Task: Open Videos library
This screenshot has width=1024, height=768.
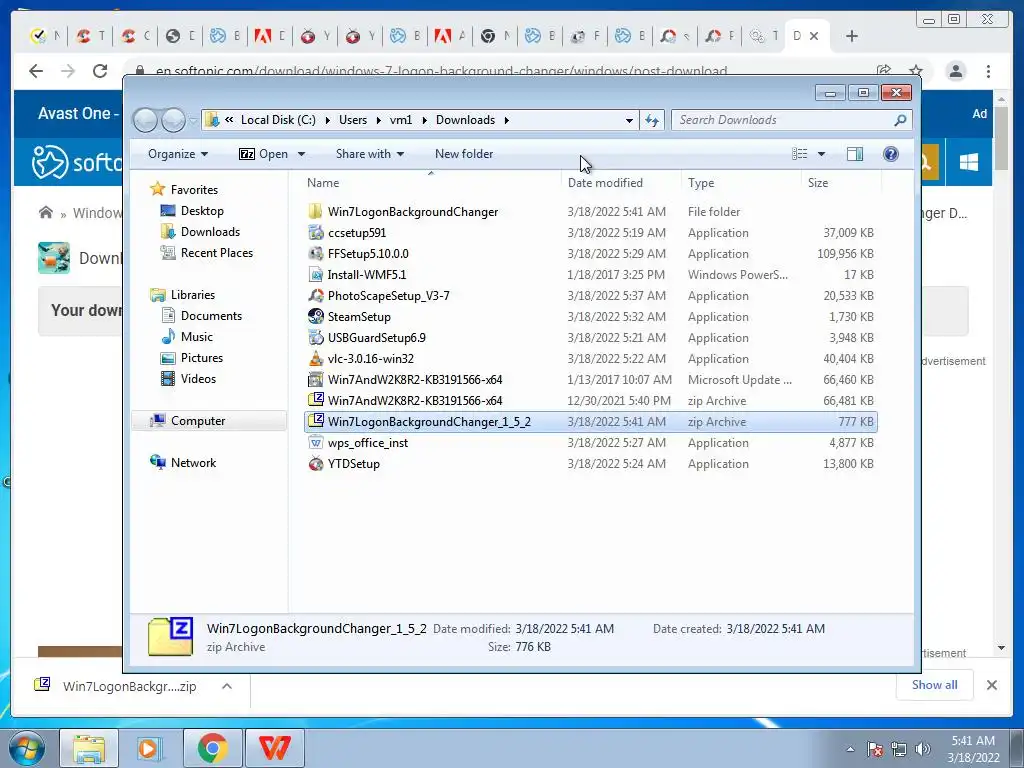Action: point(198,379)
